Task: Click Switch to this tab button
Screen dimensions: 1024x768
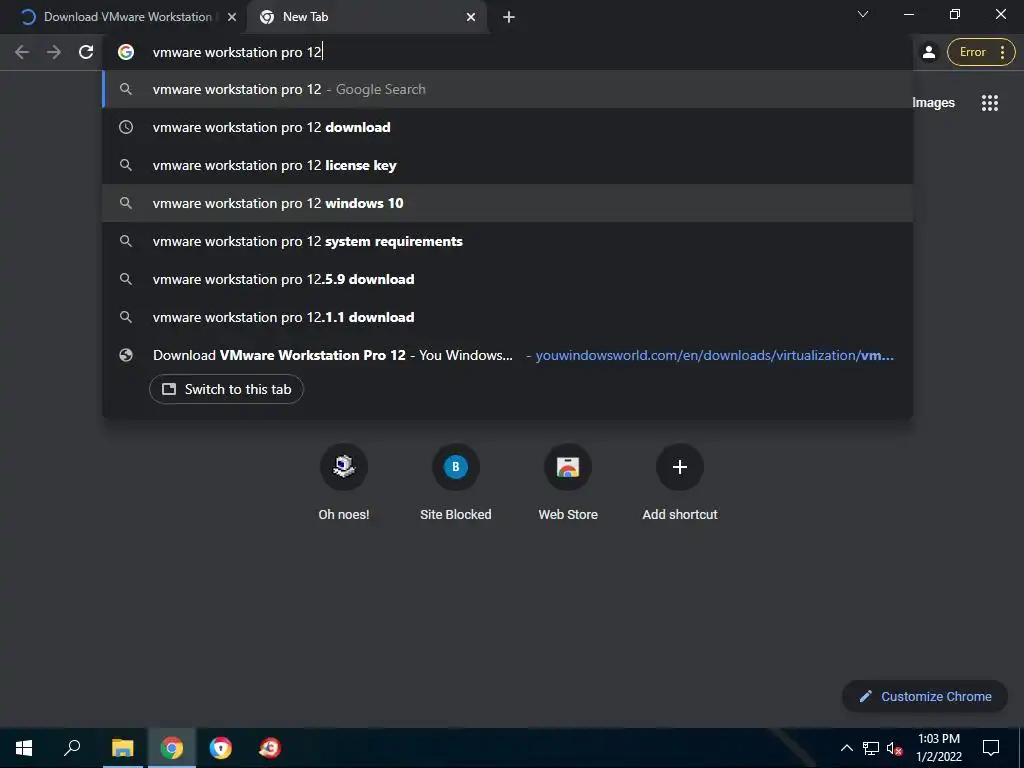Action: (226, 389)
